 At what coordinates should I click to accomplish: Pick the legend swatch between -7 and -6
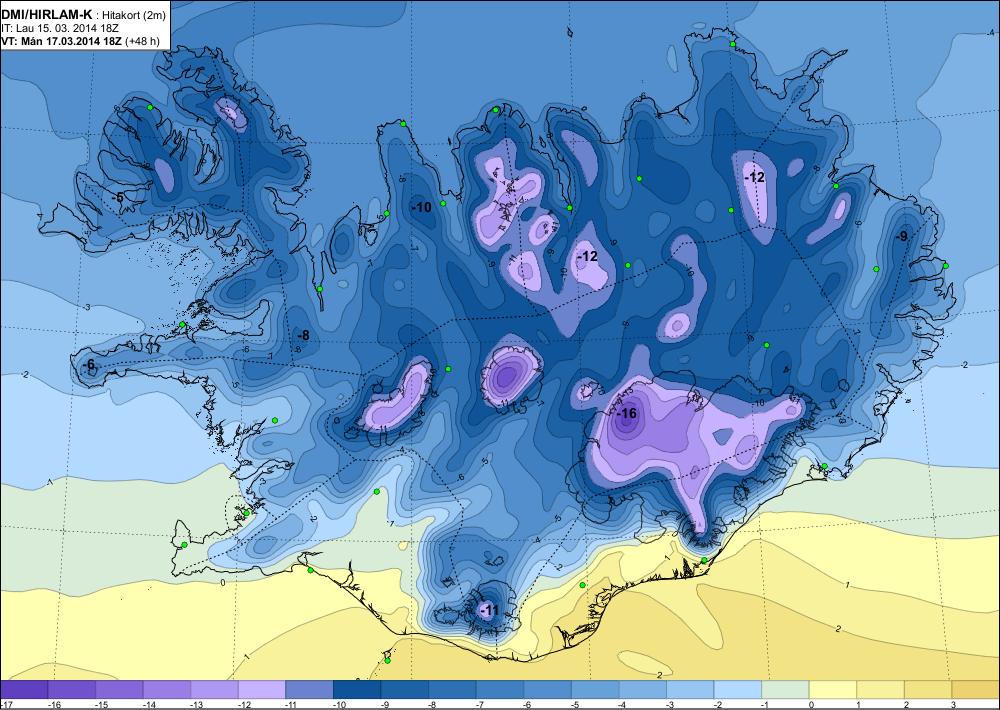coord(500,690)
